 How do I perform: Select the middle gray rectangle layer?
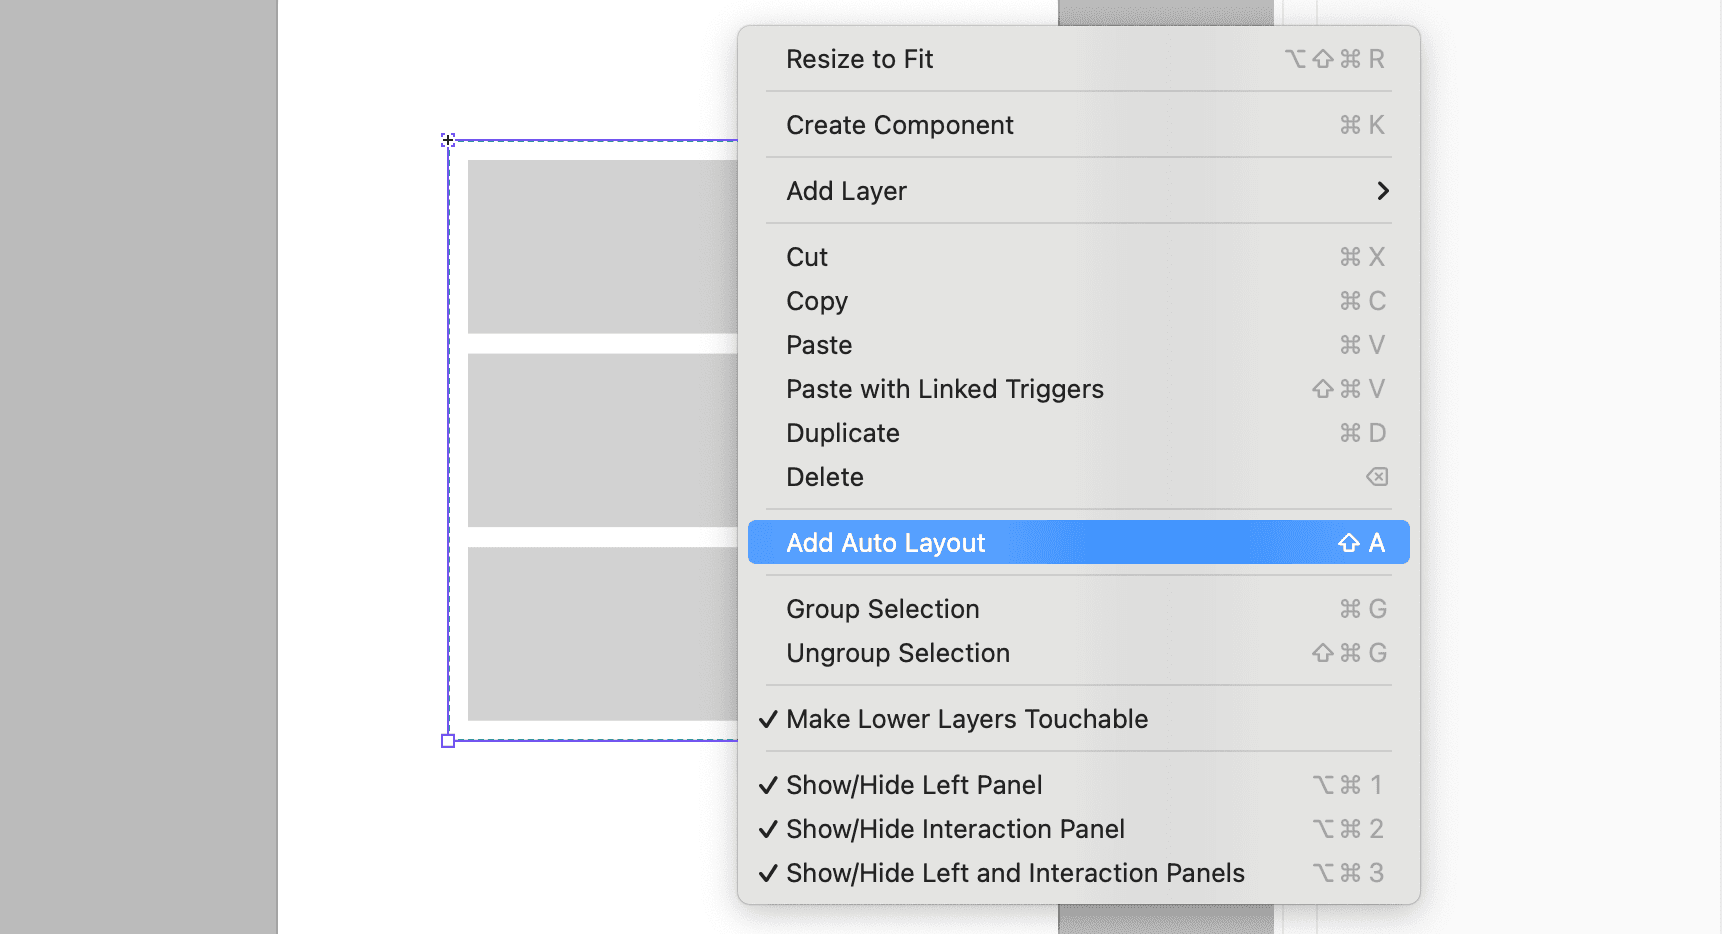coord(600,440)
